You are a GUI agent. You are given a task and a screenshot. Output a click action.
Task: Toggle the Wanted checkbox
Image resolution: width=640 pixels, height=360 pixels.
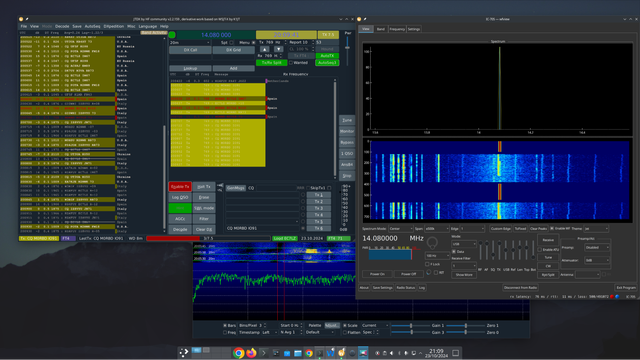pos(291,63)
